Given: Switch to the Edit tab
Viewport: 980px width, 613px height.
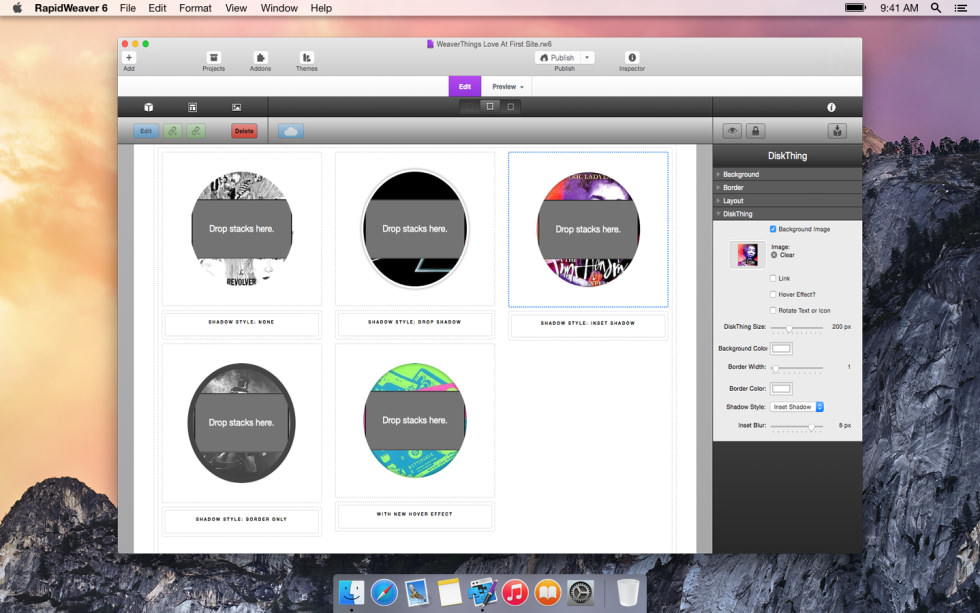Looking at the screenshot, I should tap(464, 86).
